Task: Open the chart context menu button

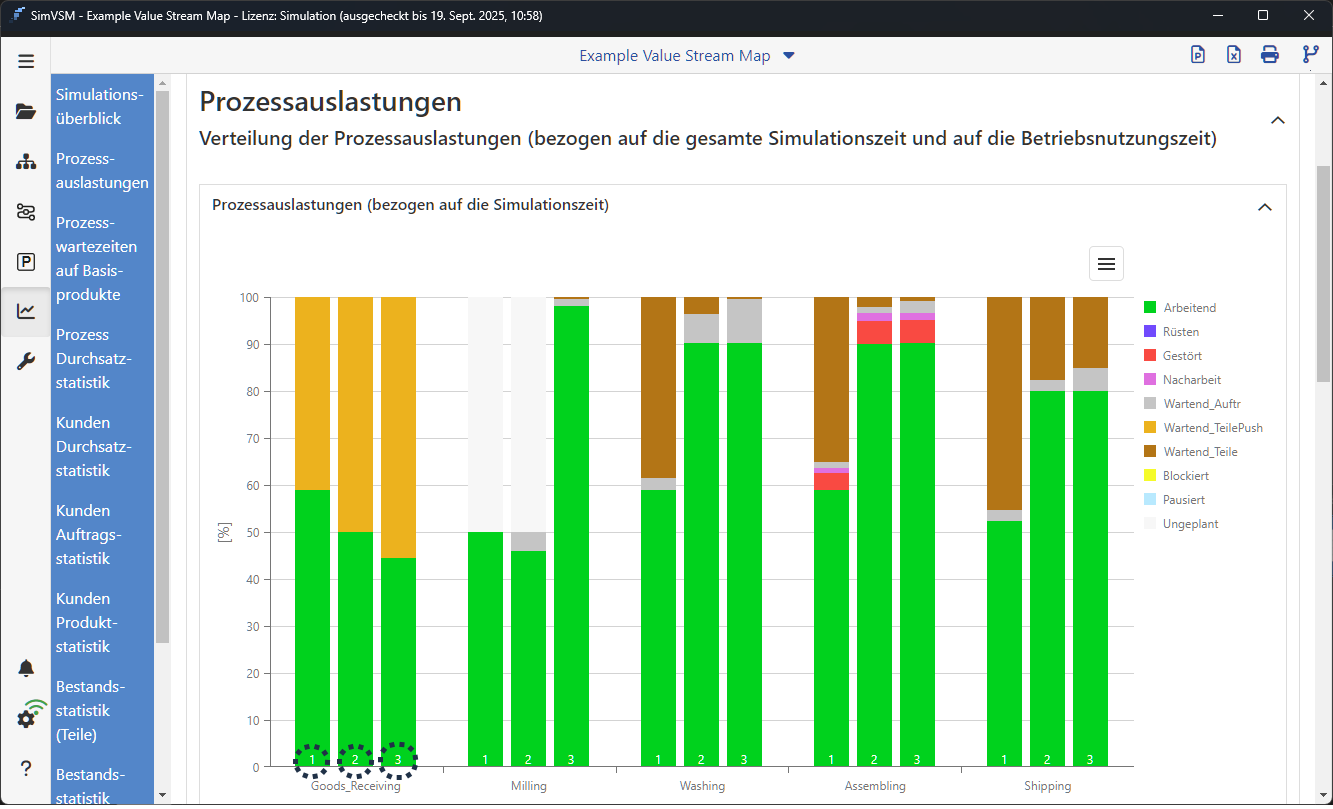Action: tap(1105, 263)
